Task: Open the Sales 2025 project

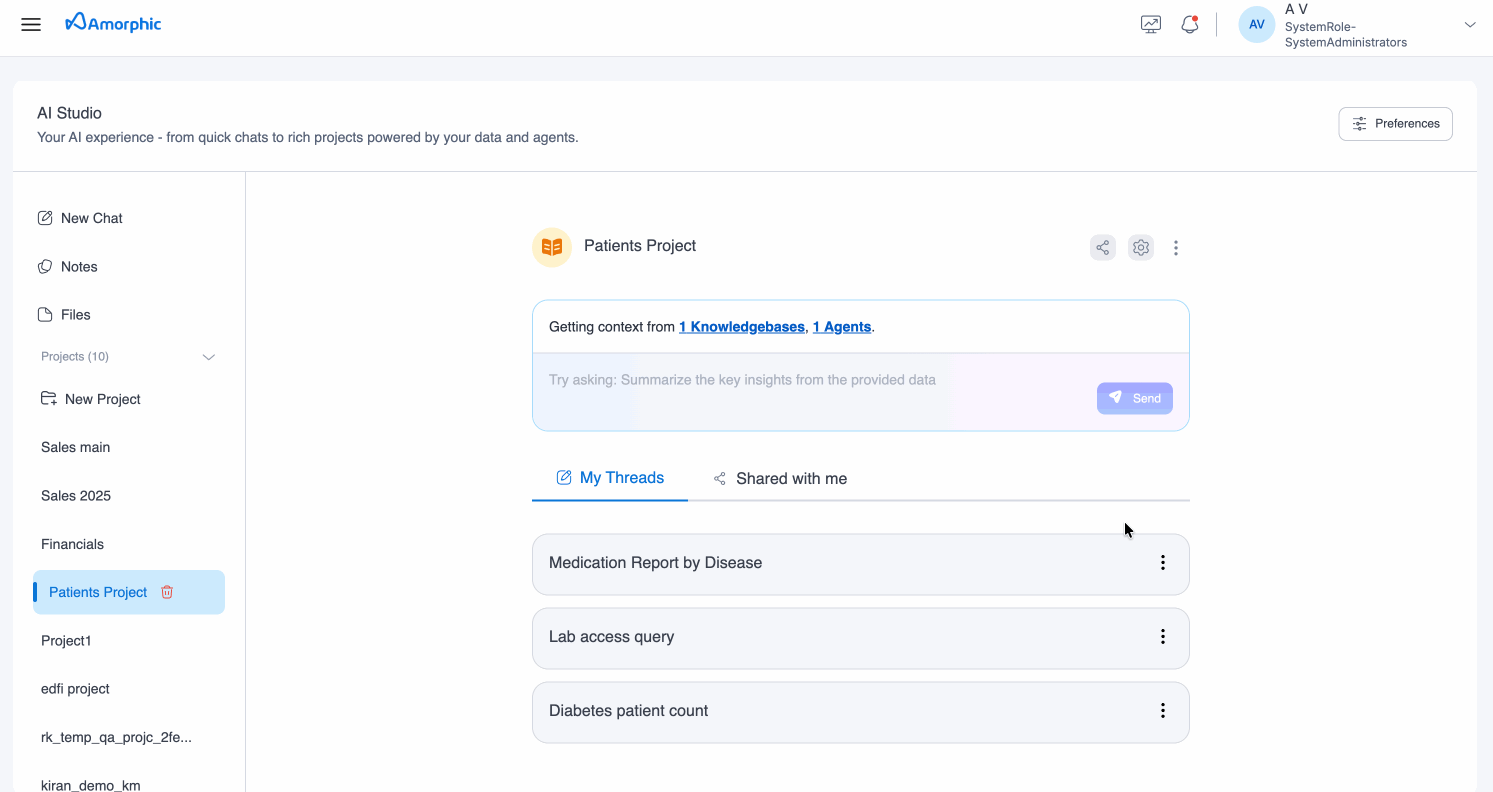Action: coord(76,496)
